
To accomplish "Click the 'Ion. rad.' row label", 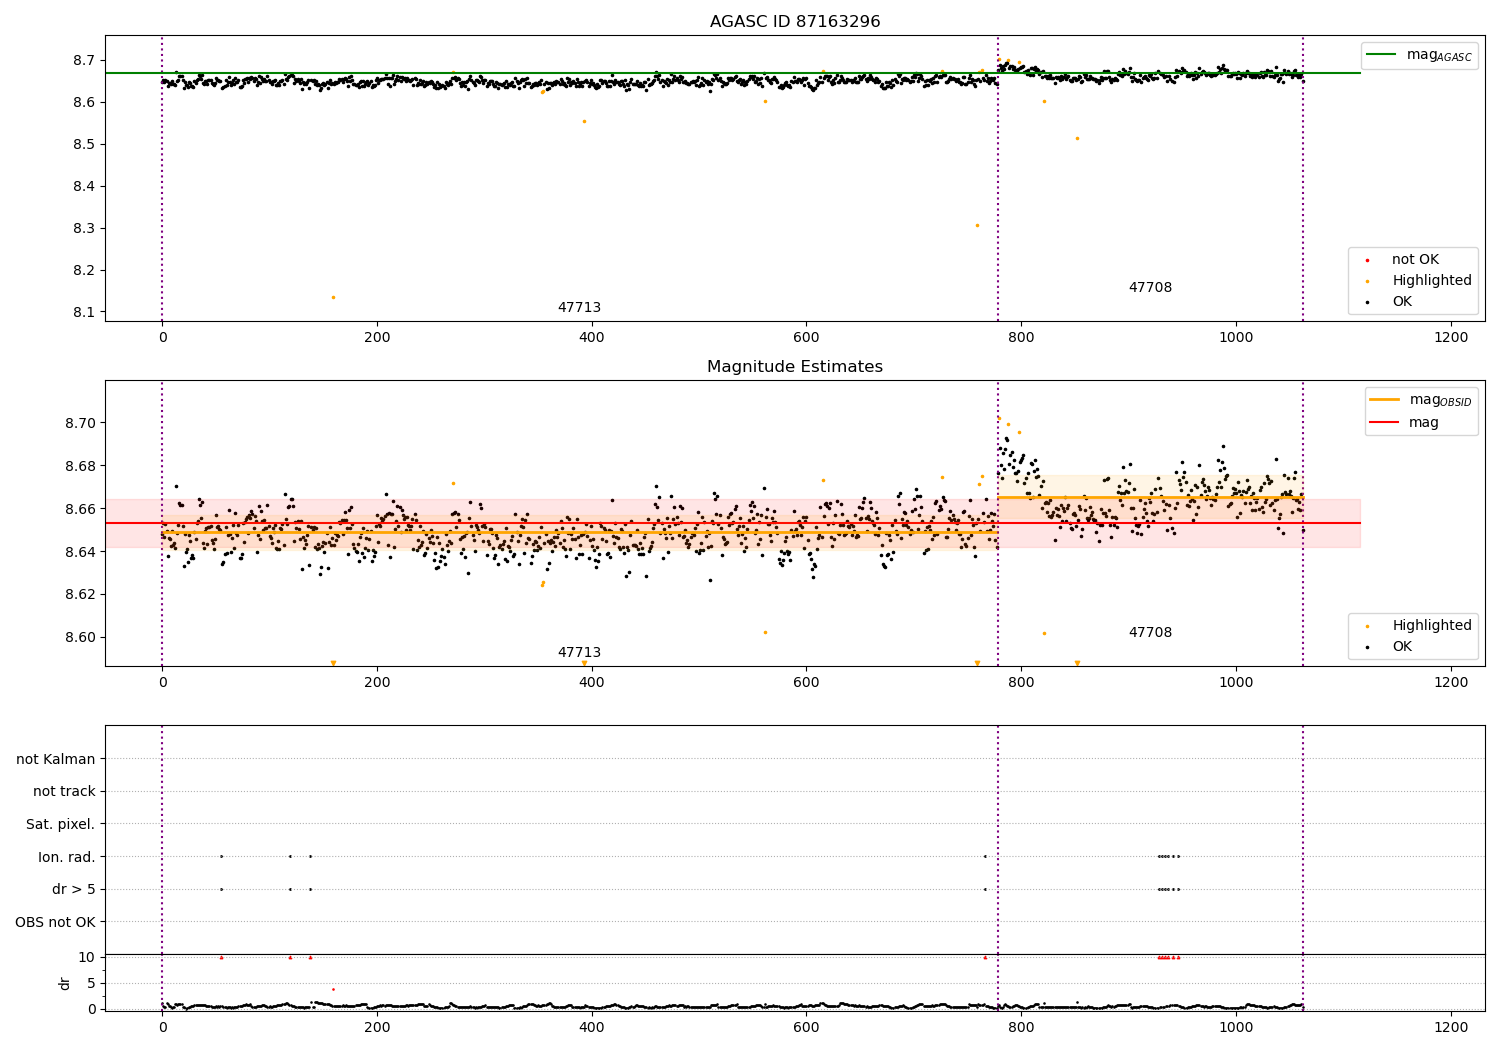I will (x=67, y=857).
